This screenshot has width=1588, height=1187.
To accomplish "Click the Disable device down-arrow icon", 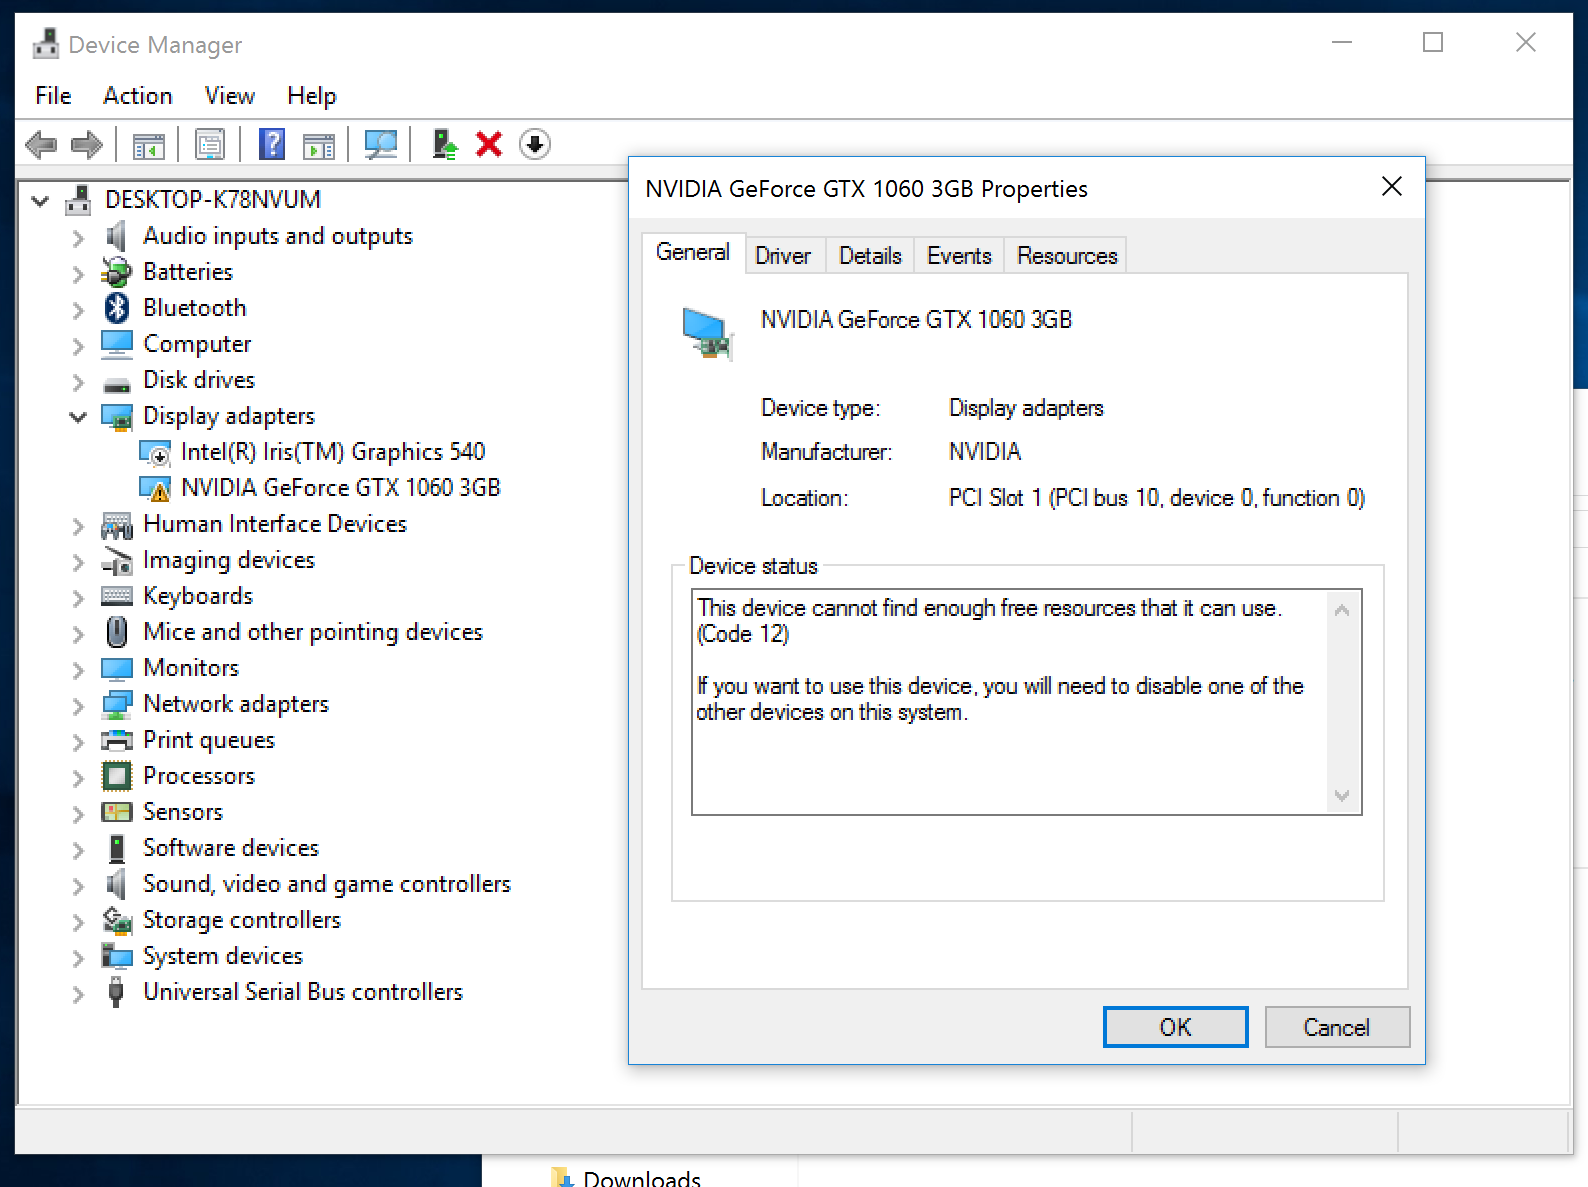I will [x=535, y=145].
